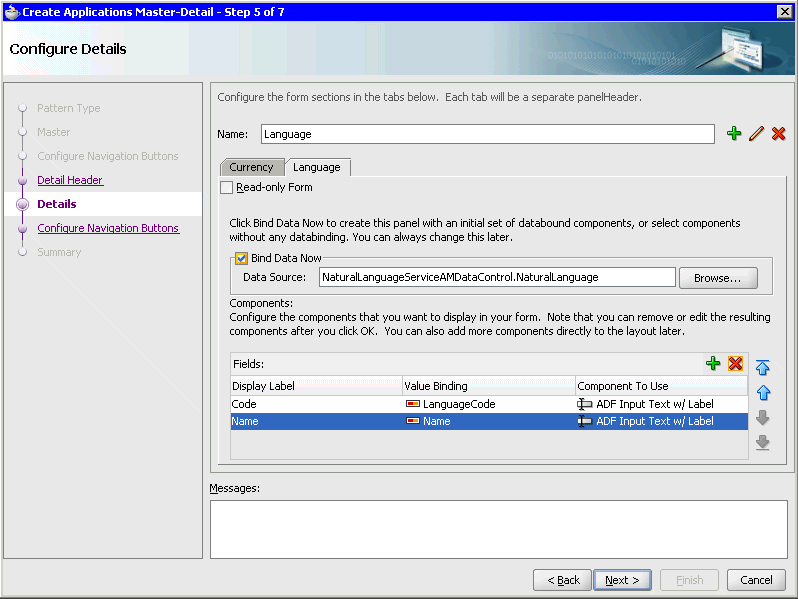Add a new form section tab
The height and width of the screenshot is (599, 798).
click(733, 134)
